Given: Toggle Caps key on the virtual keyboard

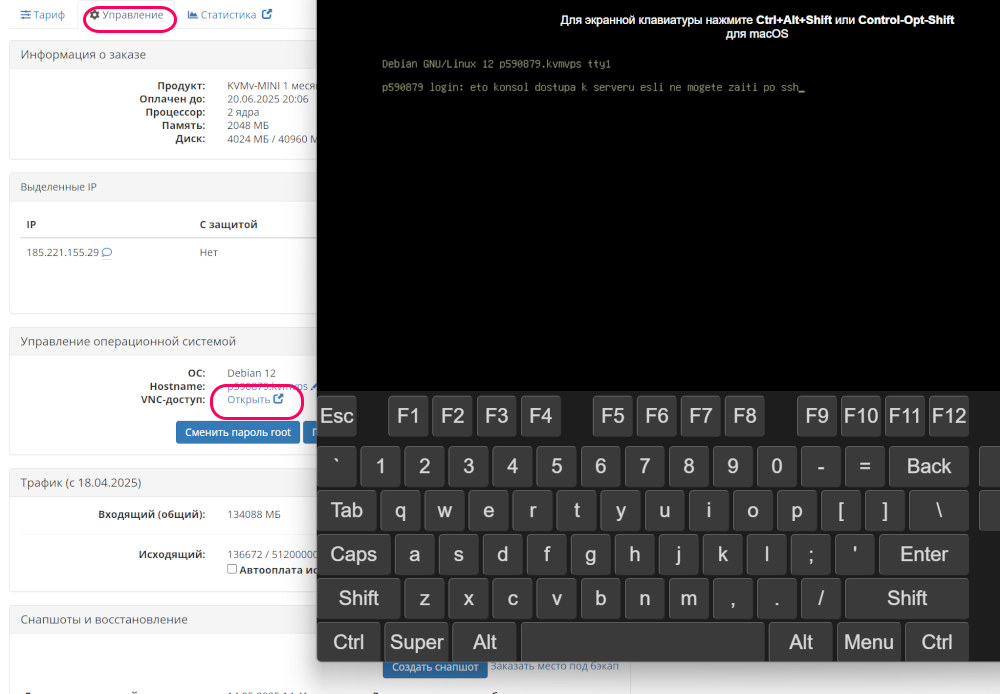Looking at the screenshot, I should (x=353, y=554).
